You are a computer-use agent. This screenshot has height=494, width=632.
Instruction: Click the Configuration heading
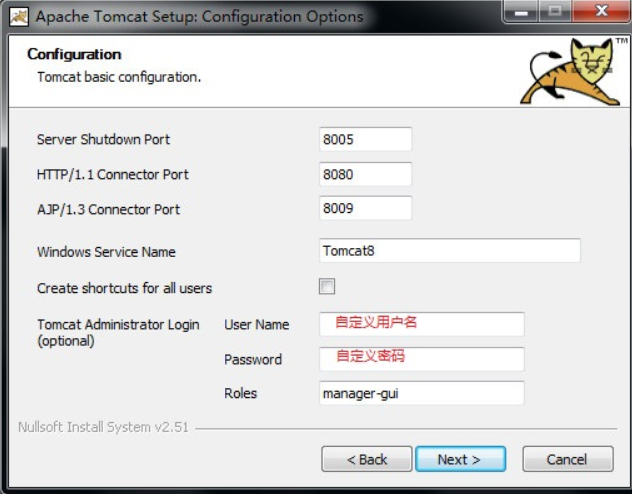pyautogui.click(x=74, y=54)
